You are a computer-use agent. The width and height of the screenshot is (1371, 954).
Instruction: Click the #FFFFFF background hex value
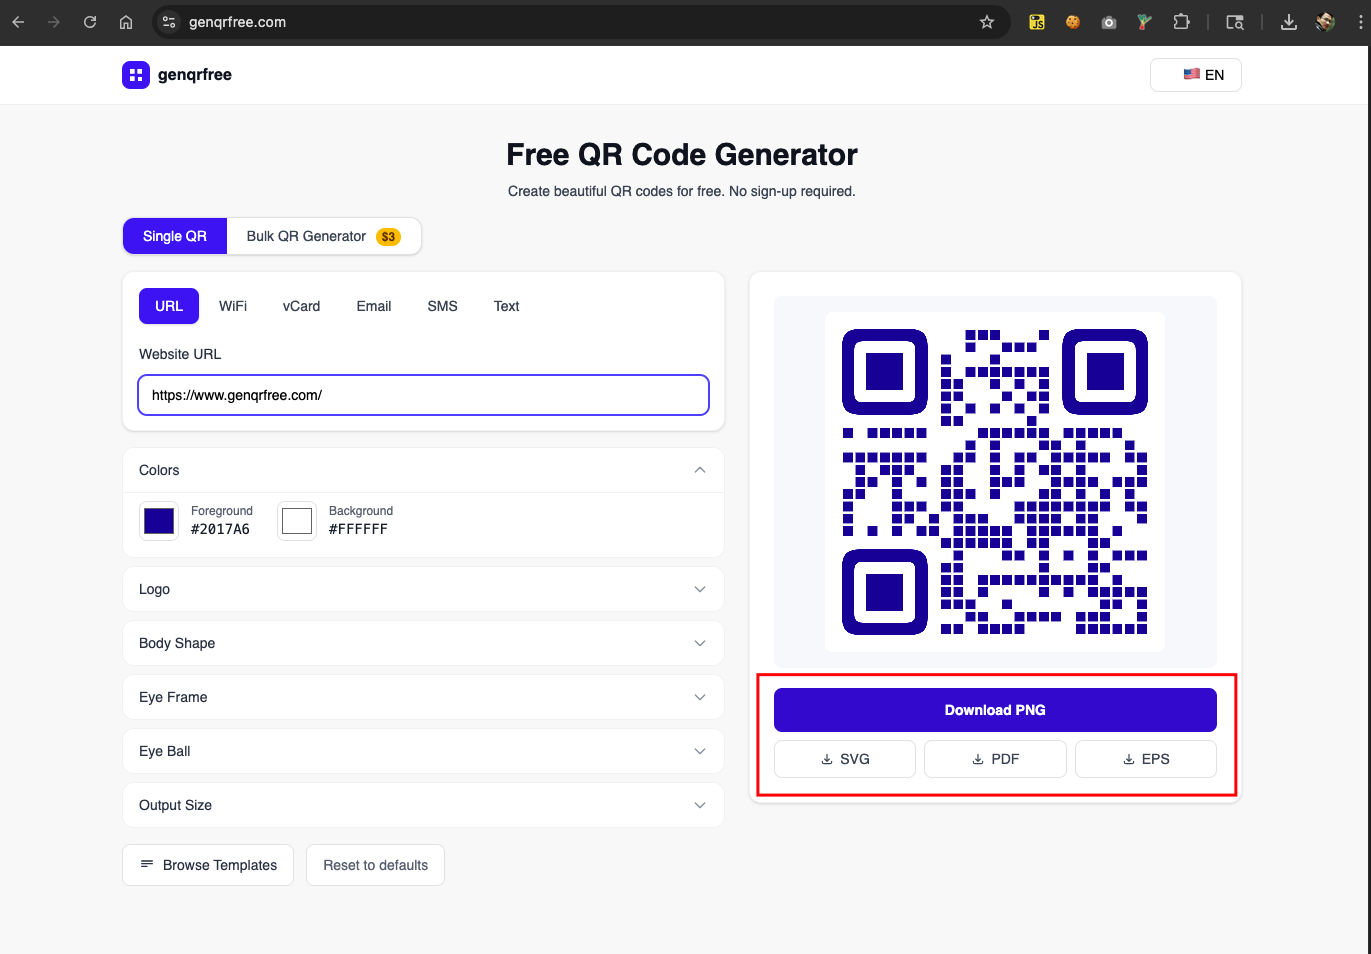pos(358,529)
